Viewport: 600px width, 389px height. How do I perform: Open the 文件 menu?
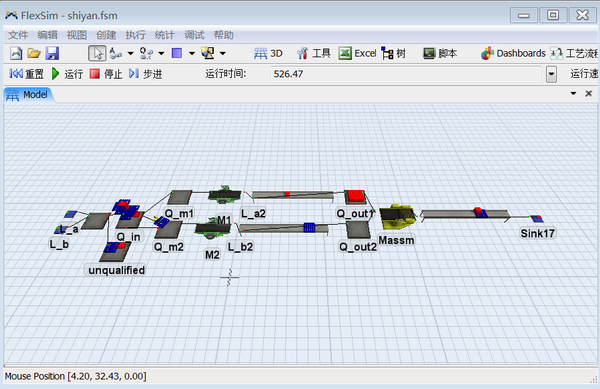point(18,35)
